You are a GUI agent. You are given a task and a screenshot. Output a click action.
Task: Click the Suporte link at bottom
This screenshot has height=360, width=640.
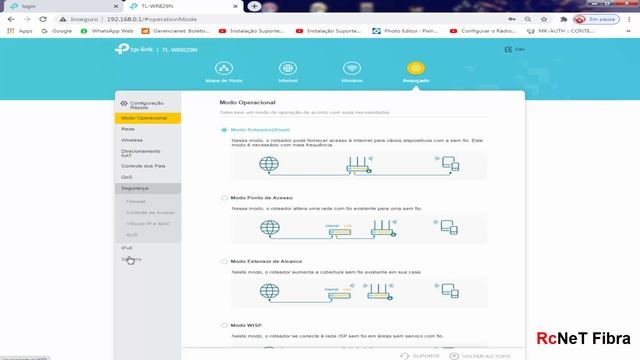point(420,356)
